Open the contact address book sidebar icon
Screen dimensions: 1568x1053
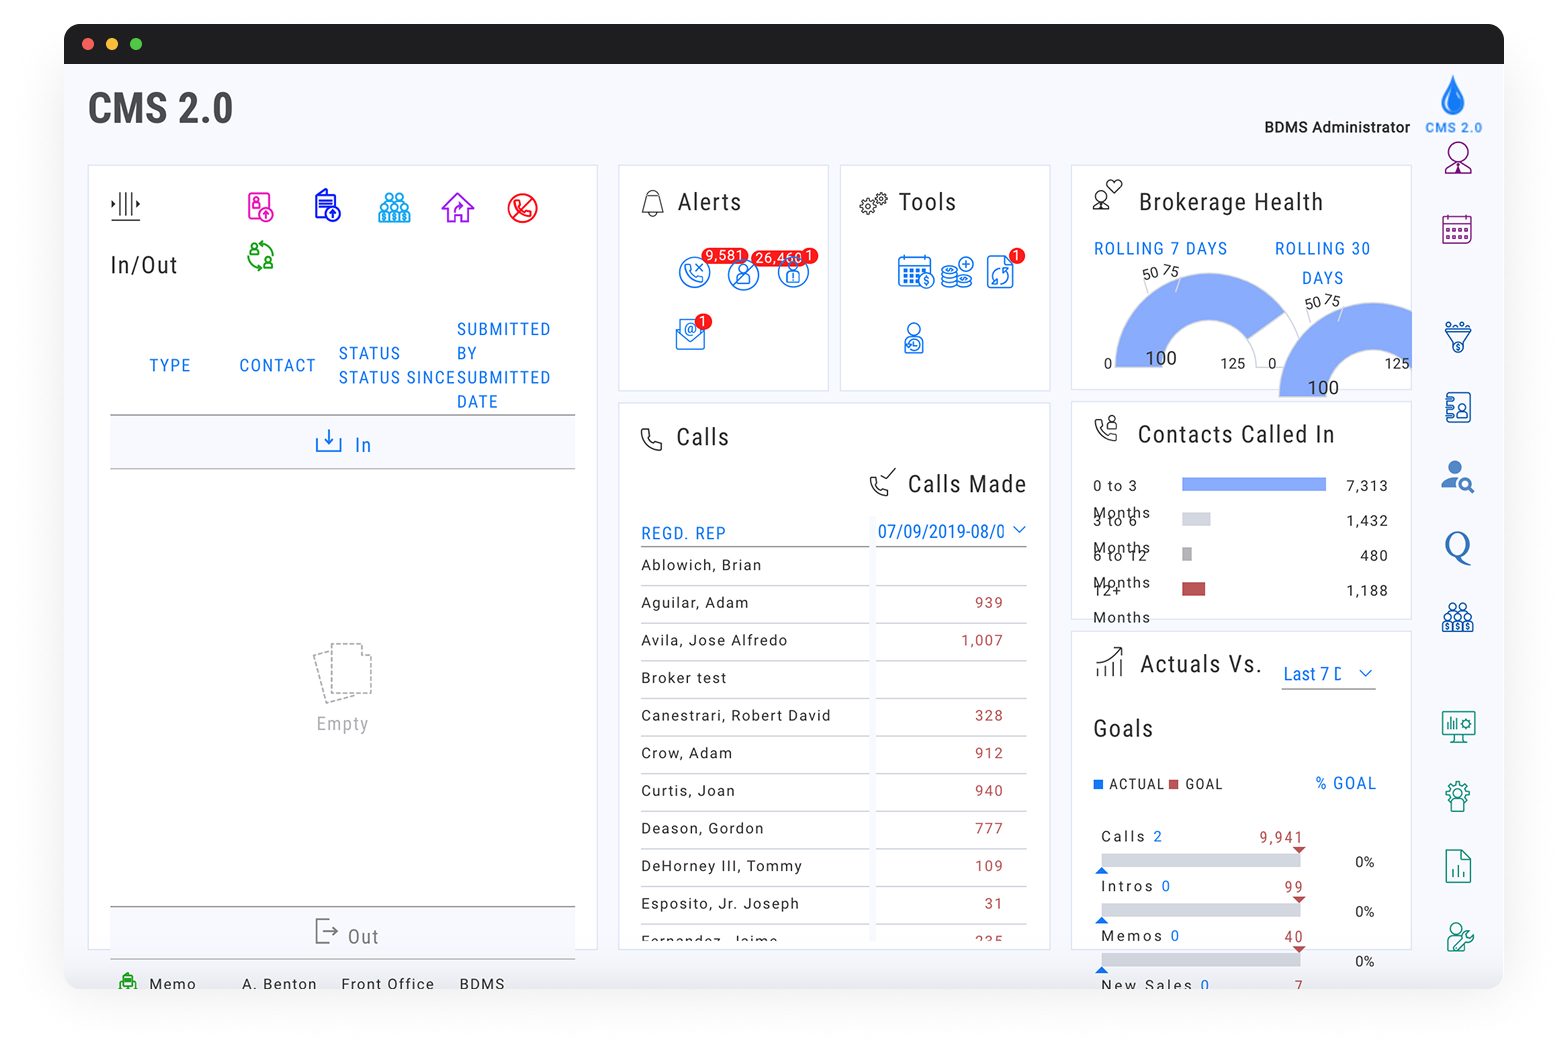pyautogui.click(x=1458, y=407)
